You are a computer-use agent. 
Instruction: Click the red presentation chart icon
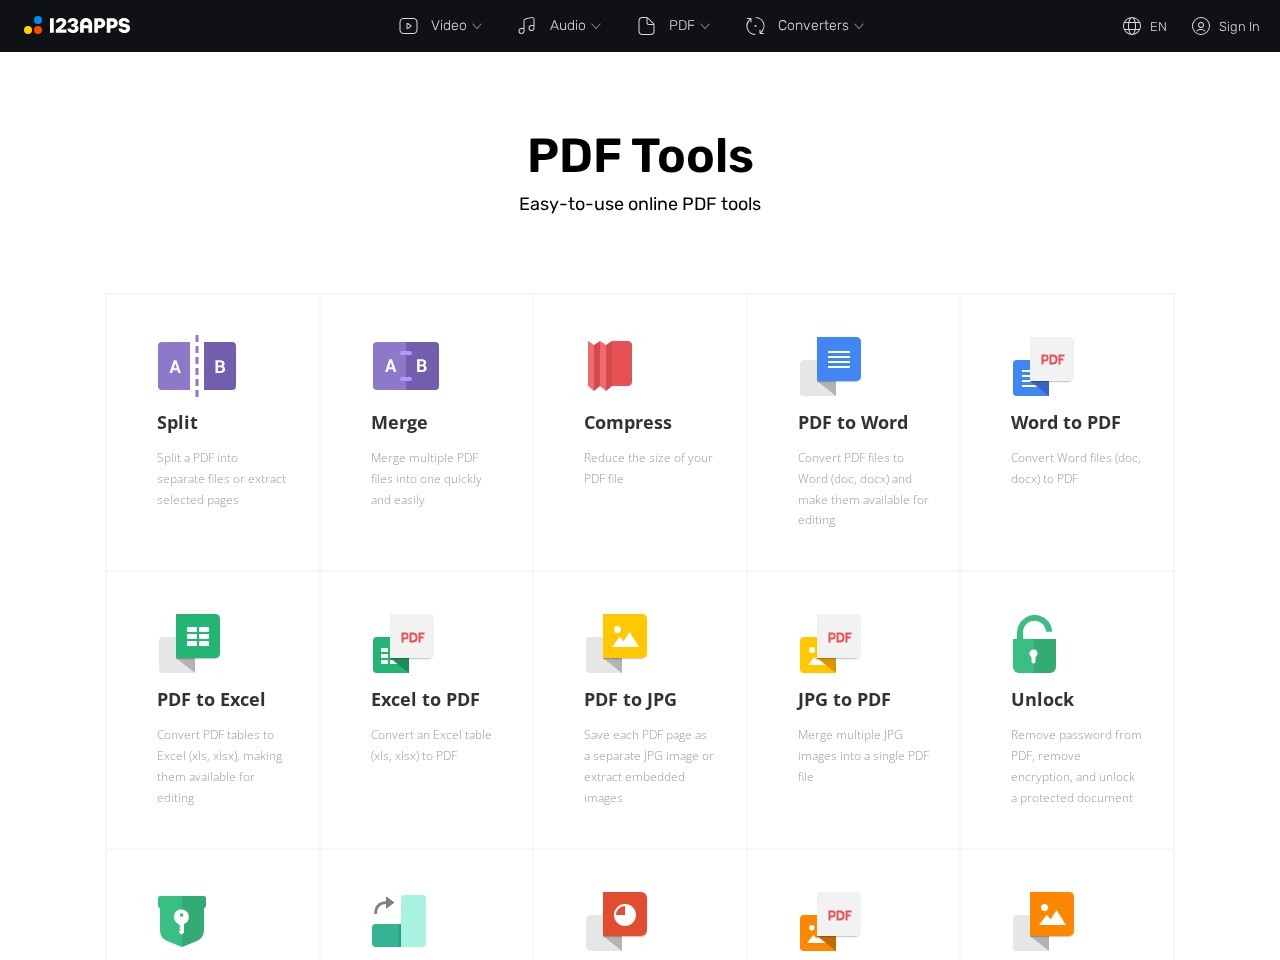click(x=616, y=921)
